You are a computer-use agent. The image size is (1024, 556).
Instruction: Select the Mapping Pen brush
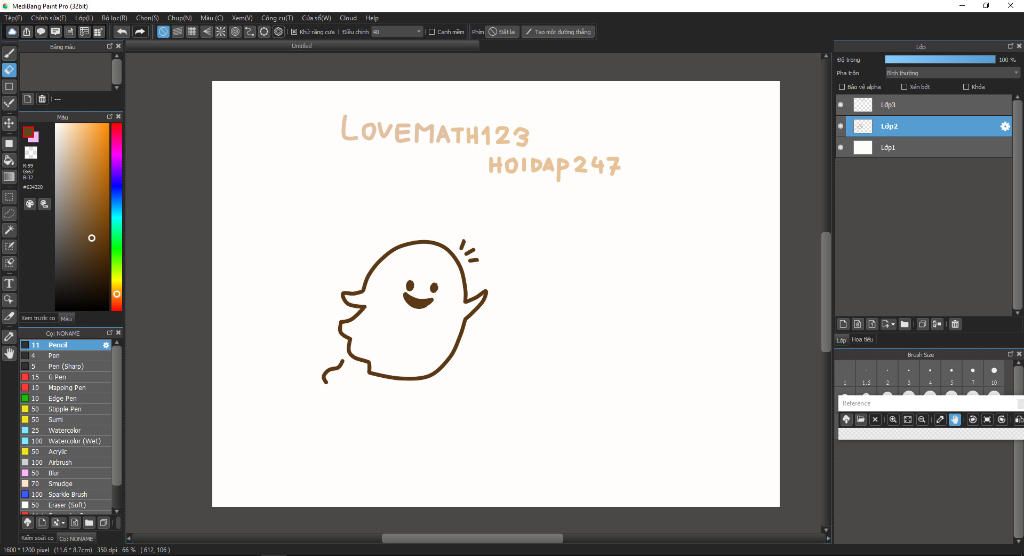(x=65, y=387)
